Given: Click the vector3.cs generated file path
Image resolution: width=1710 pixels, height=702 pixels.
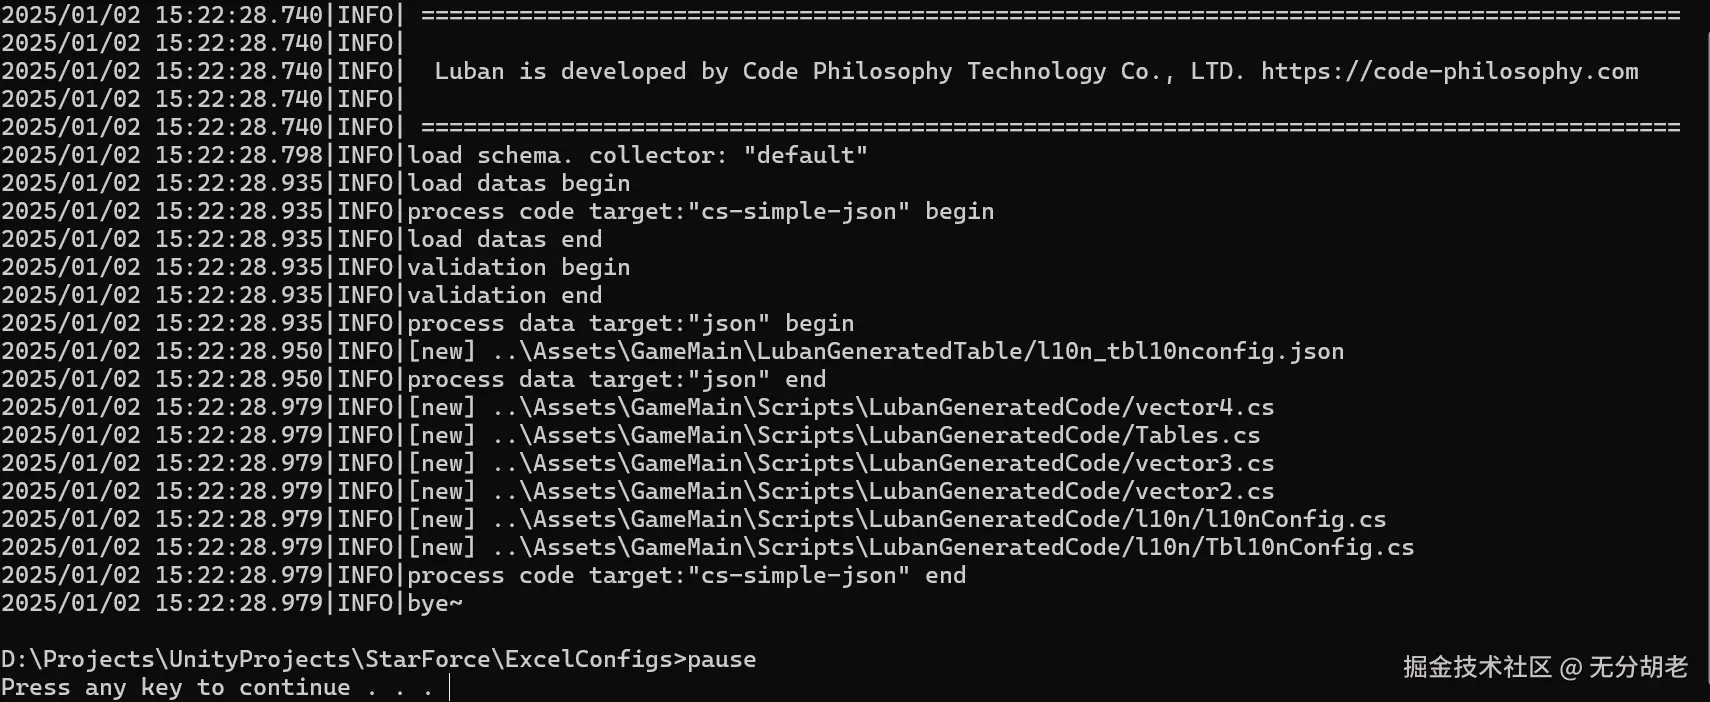Looking at the screenshot, I should pos(882,463).
